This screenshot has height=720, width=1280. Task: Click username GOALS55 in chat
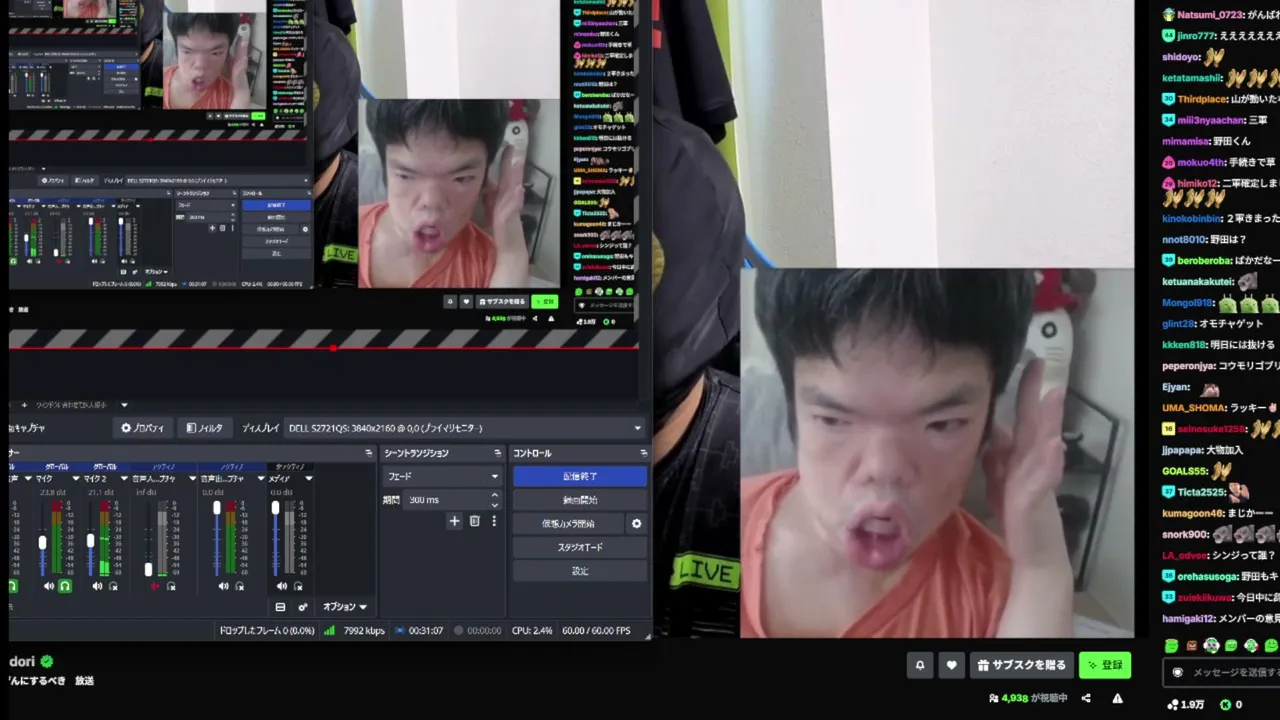[x=1185, y=470]
